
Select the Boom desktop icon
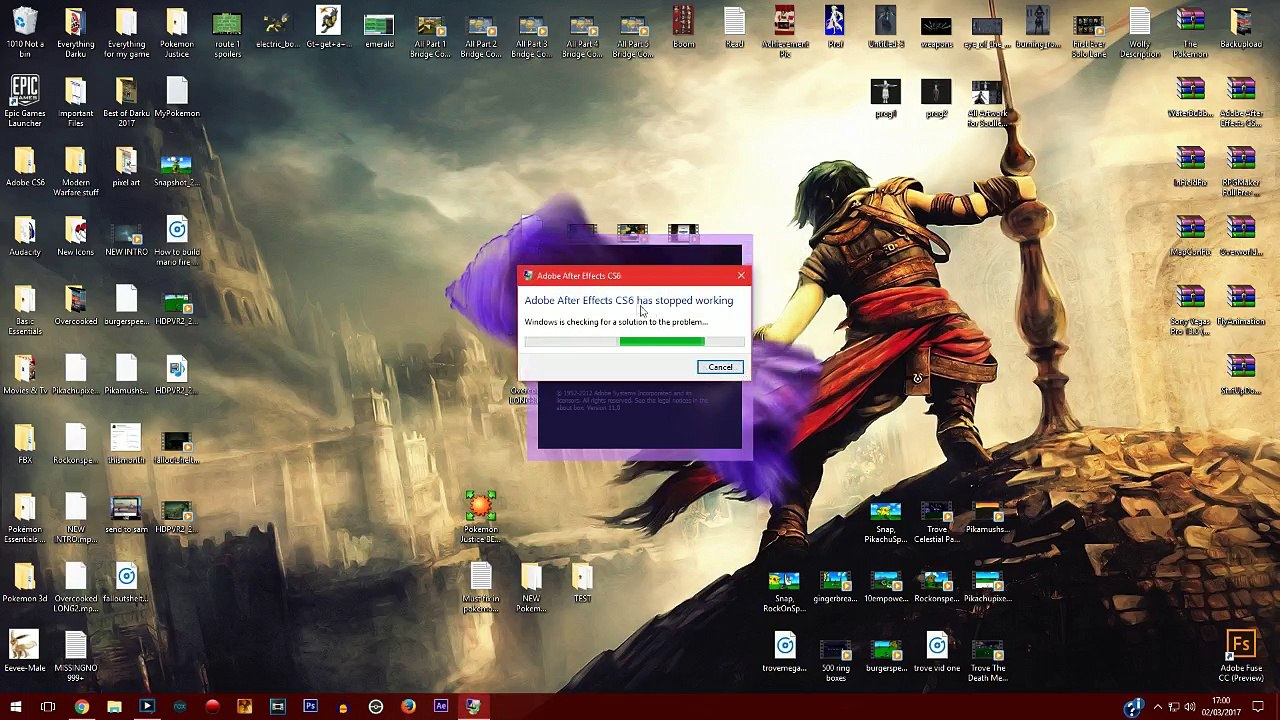(683, 27)
